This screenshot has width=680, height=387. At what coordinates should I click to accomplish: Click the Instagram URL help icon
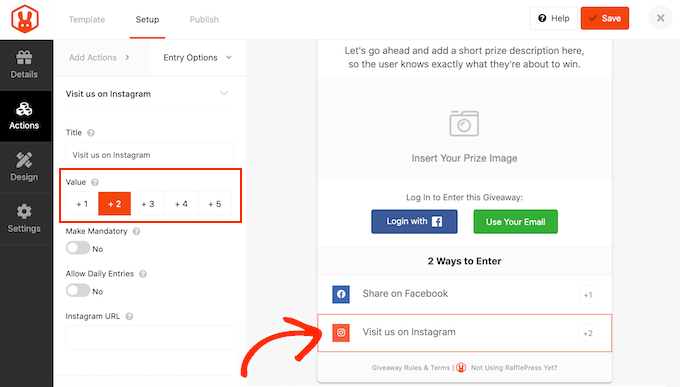(129, 316)
